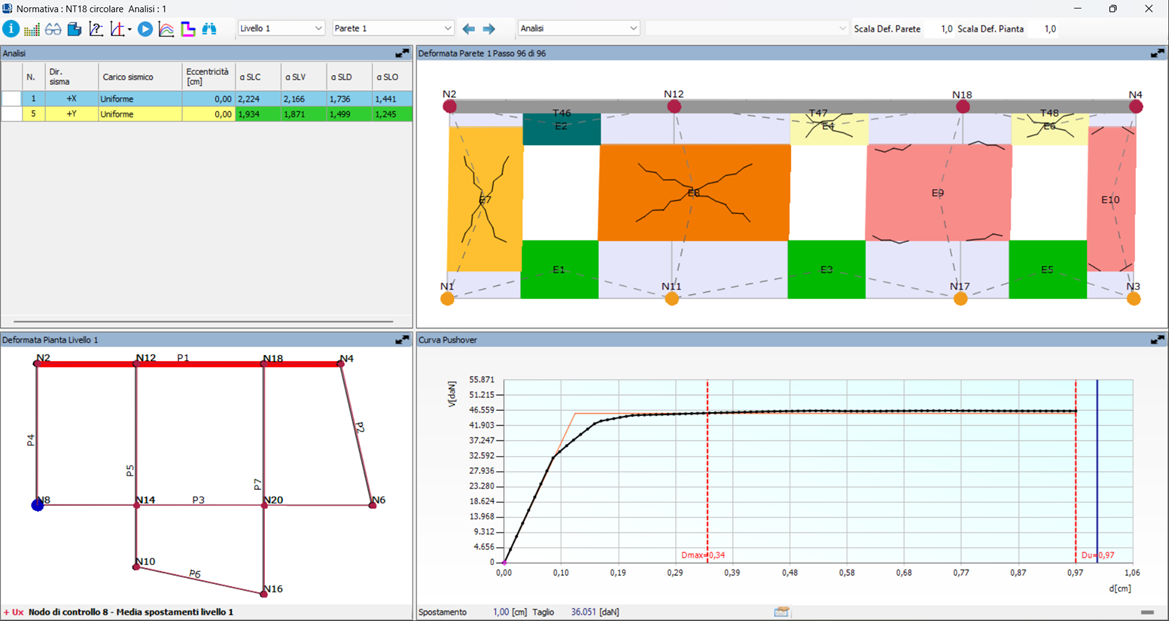Open the colored bar chart tool
The height and width of the screenshot is (621, 1169).
[32, 29]
